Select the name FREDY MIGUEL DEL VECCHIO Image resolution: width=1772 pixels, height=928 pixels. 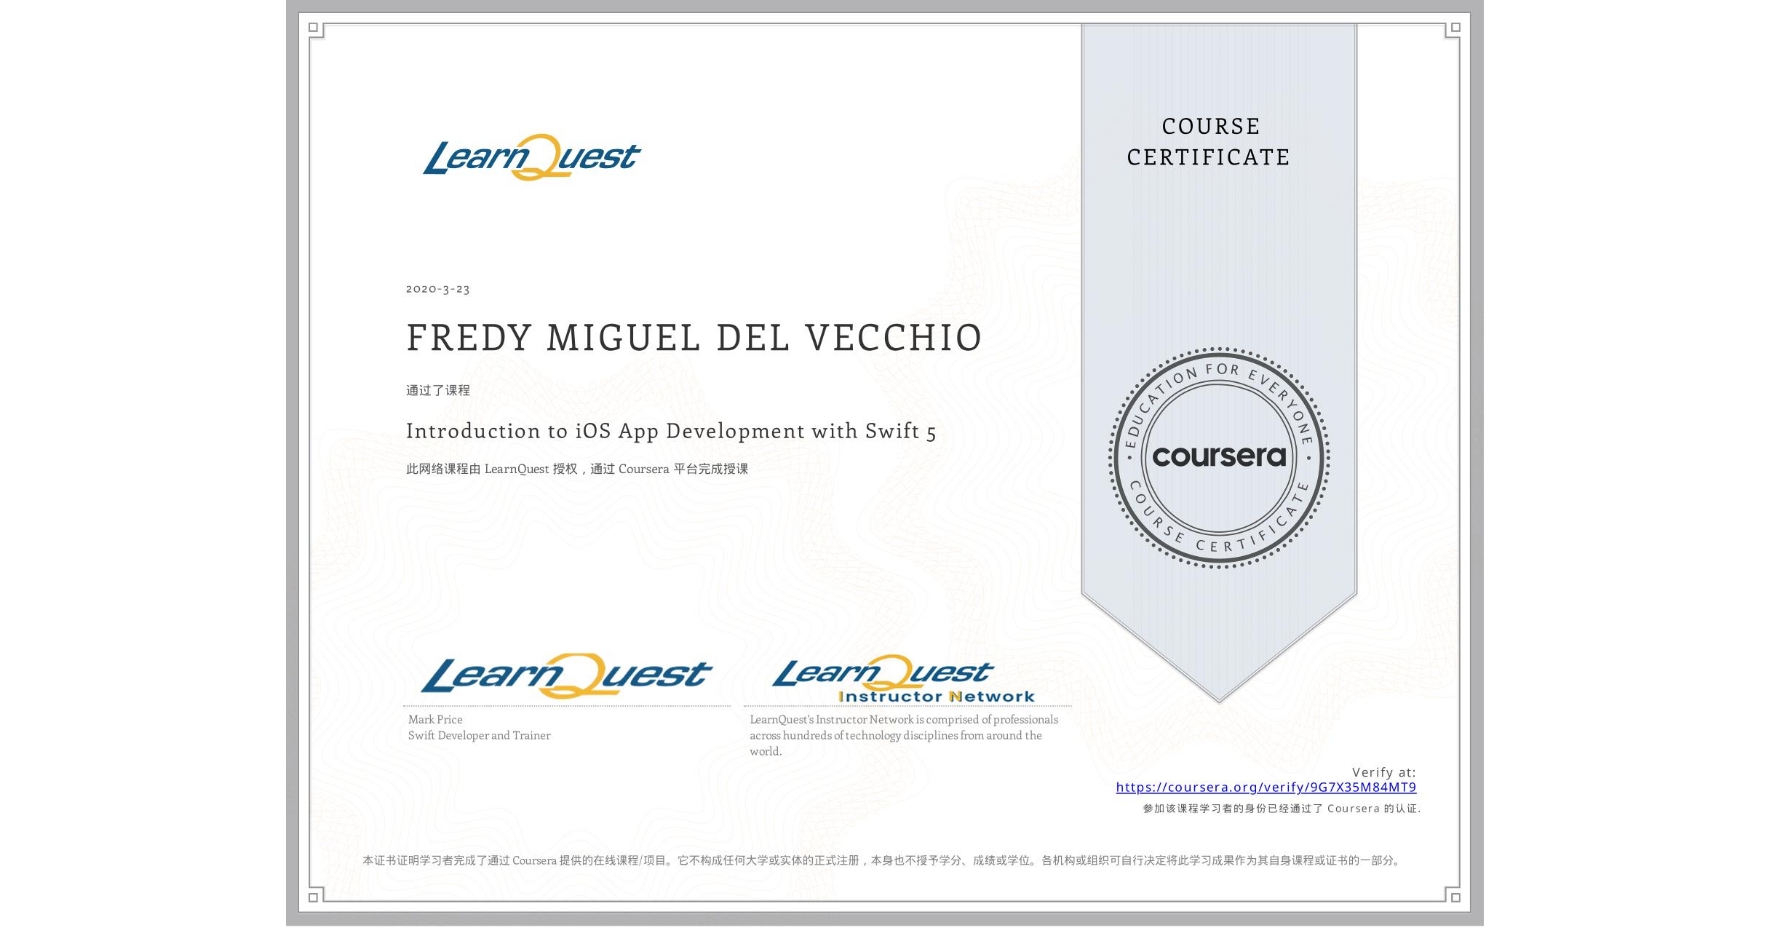694,338
